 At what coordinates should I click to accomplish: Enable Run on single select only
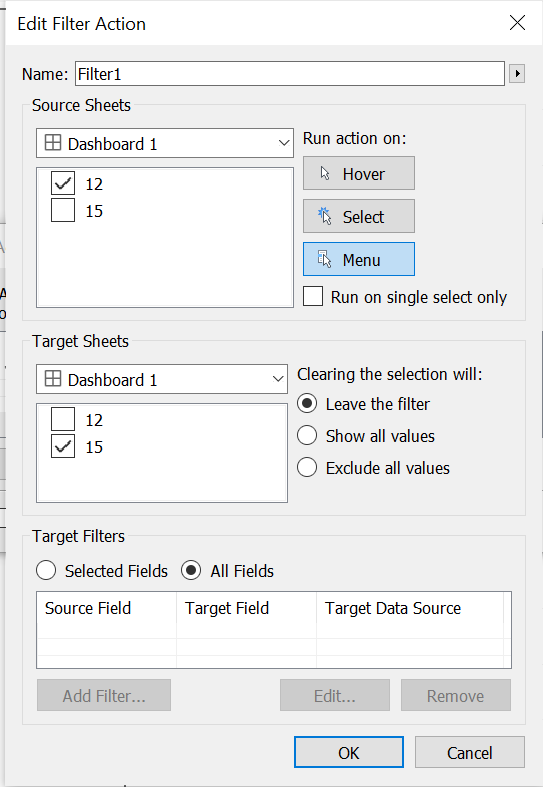coord(313,296)
